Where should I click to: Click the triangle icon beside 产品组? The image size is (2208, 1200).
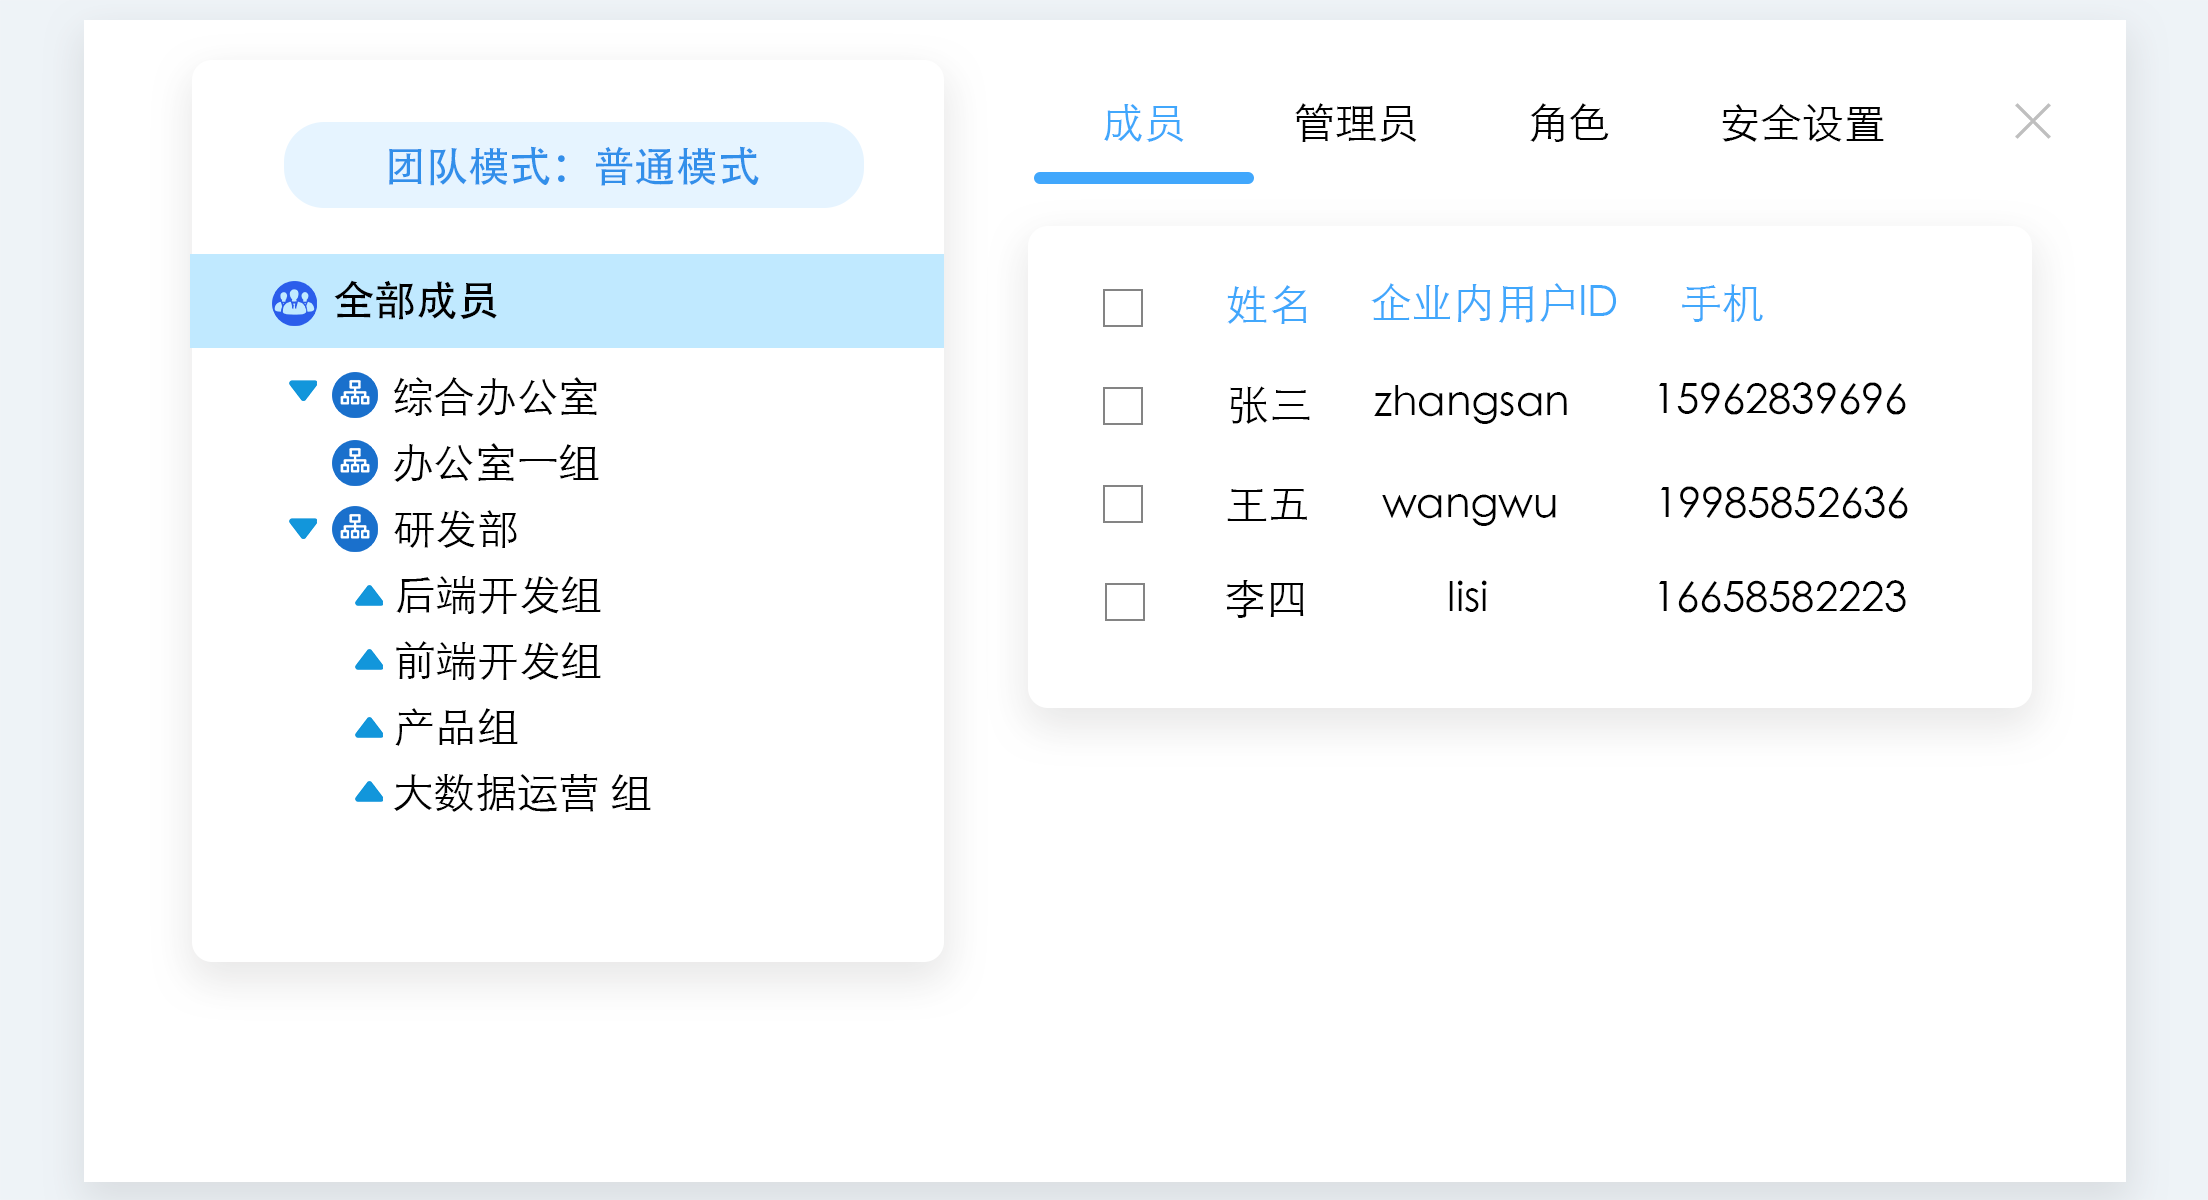(369, 727)
